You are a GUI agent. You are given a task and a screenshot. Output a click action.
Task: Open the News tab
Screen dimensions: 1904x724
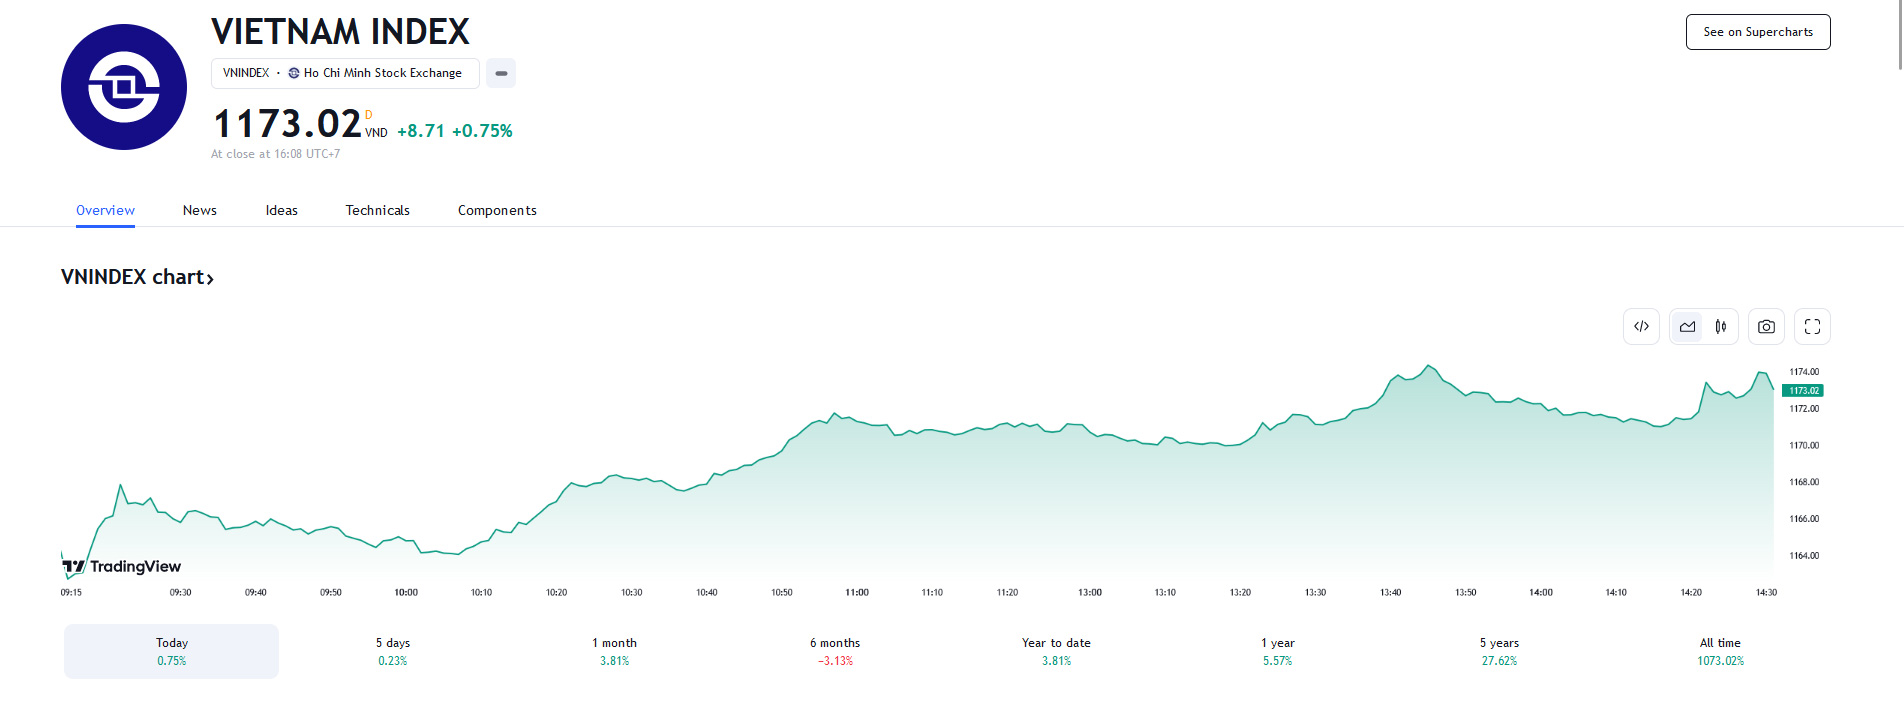[x=200, y=210]
